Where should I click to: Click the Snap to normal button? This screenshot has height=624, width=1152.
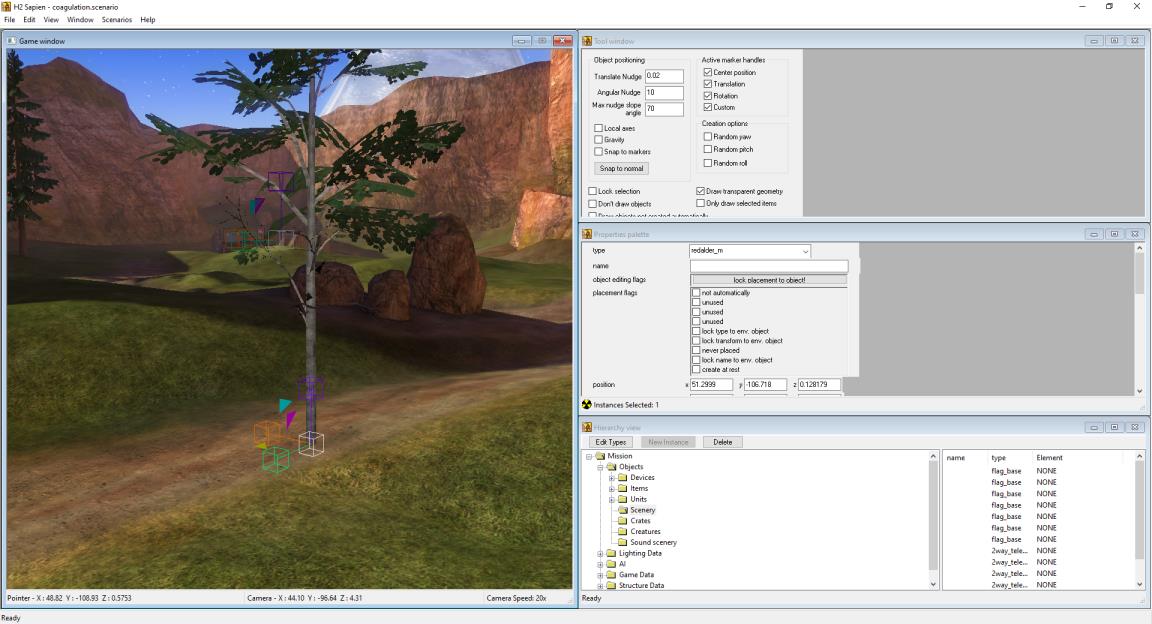coord(622,169)
